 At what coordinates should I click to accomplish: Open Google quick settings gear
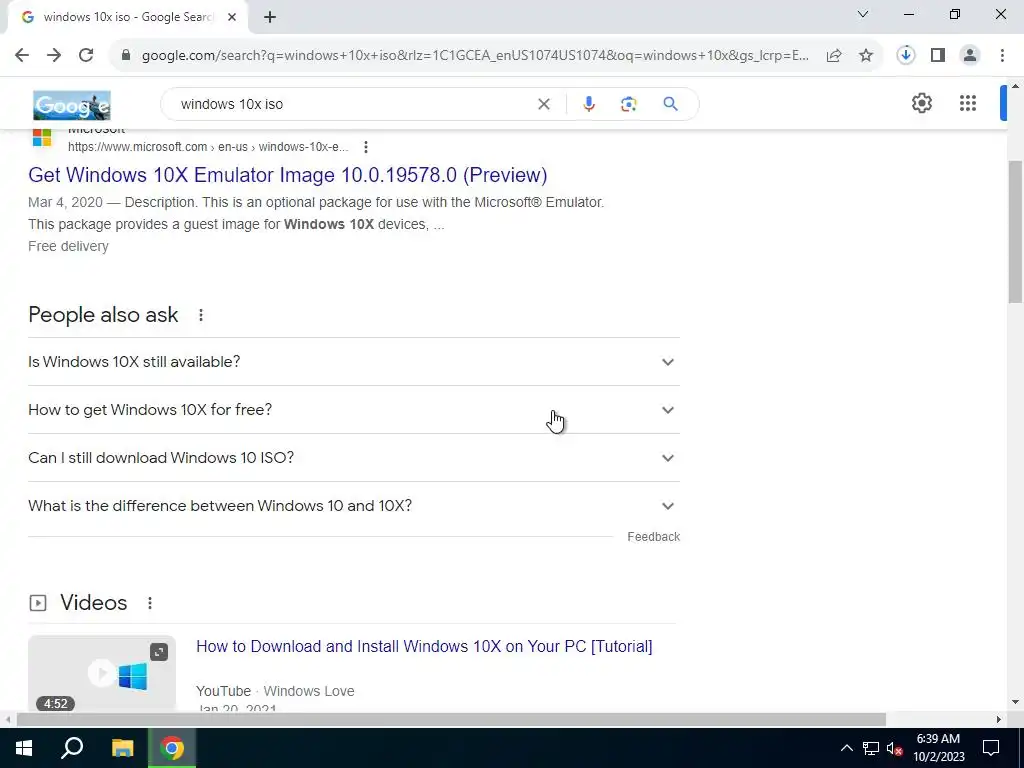click(921, 103)
